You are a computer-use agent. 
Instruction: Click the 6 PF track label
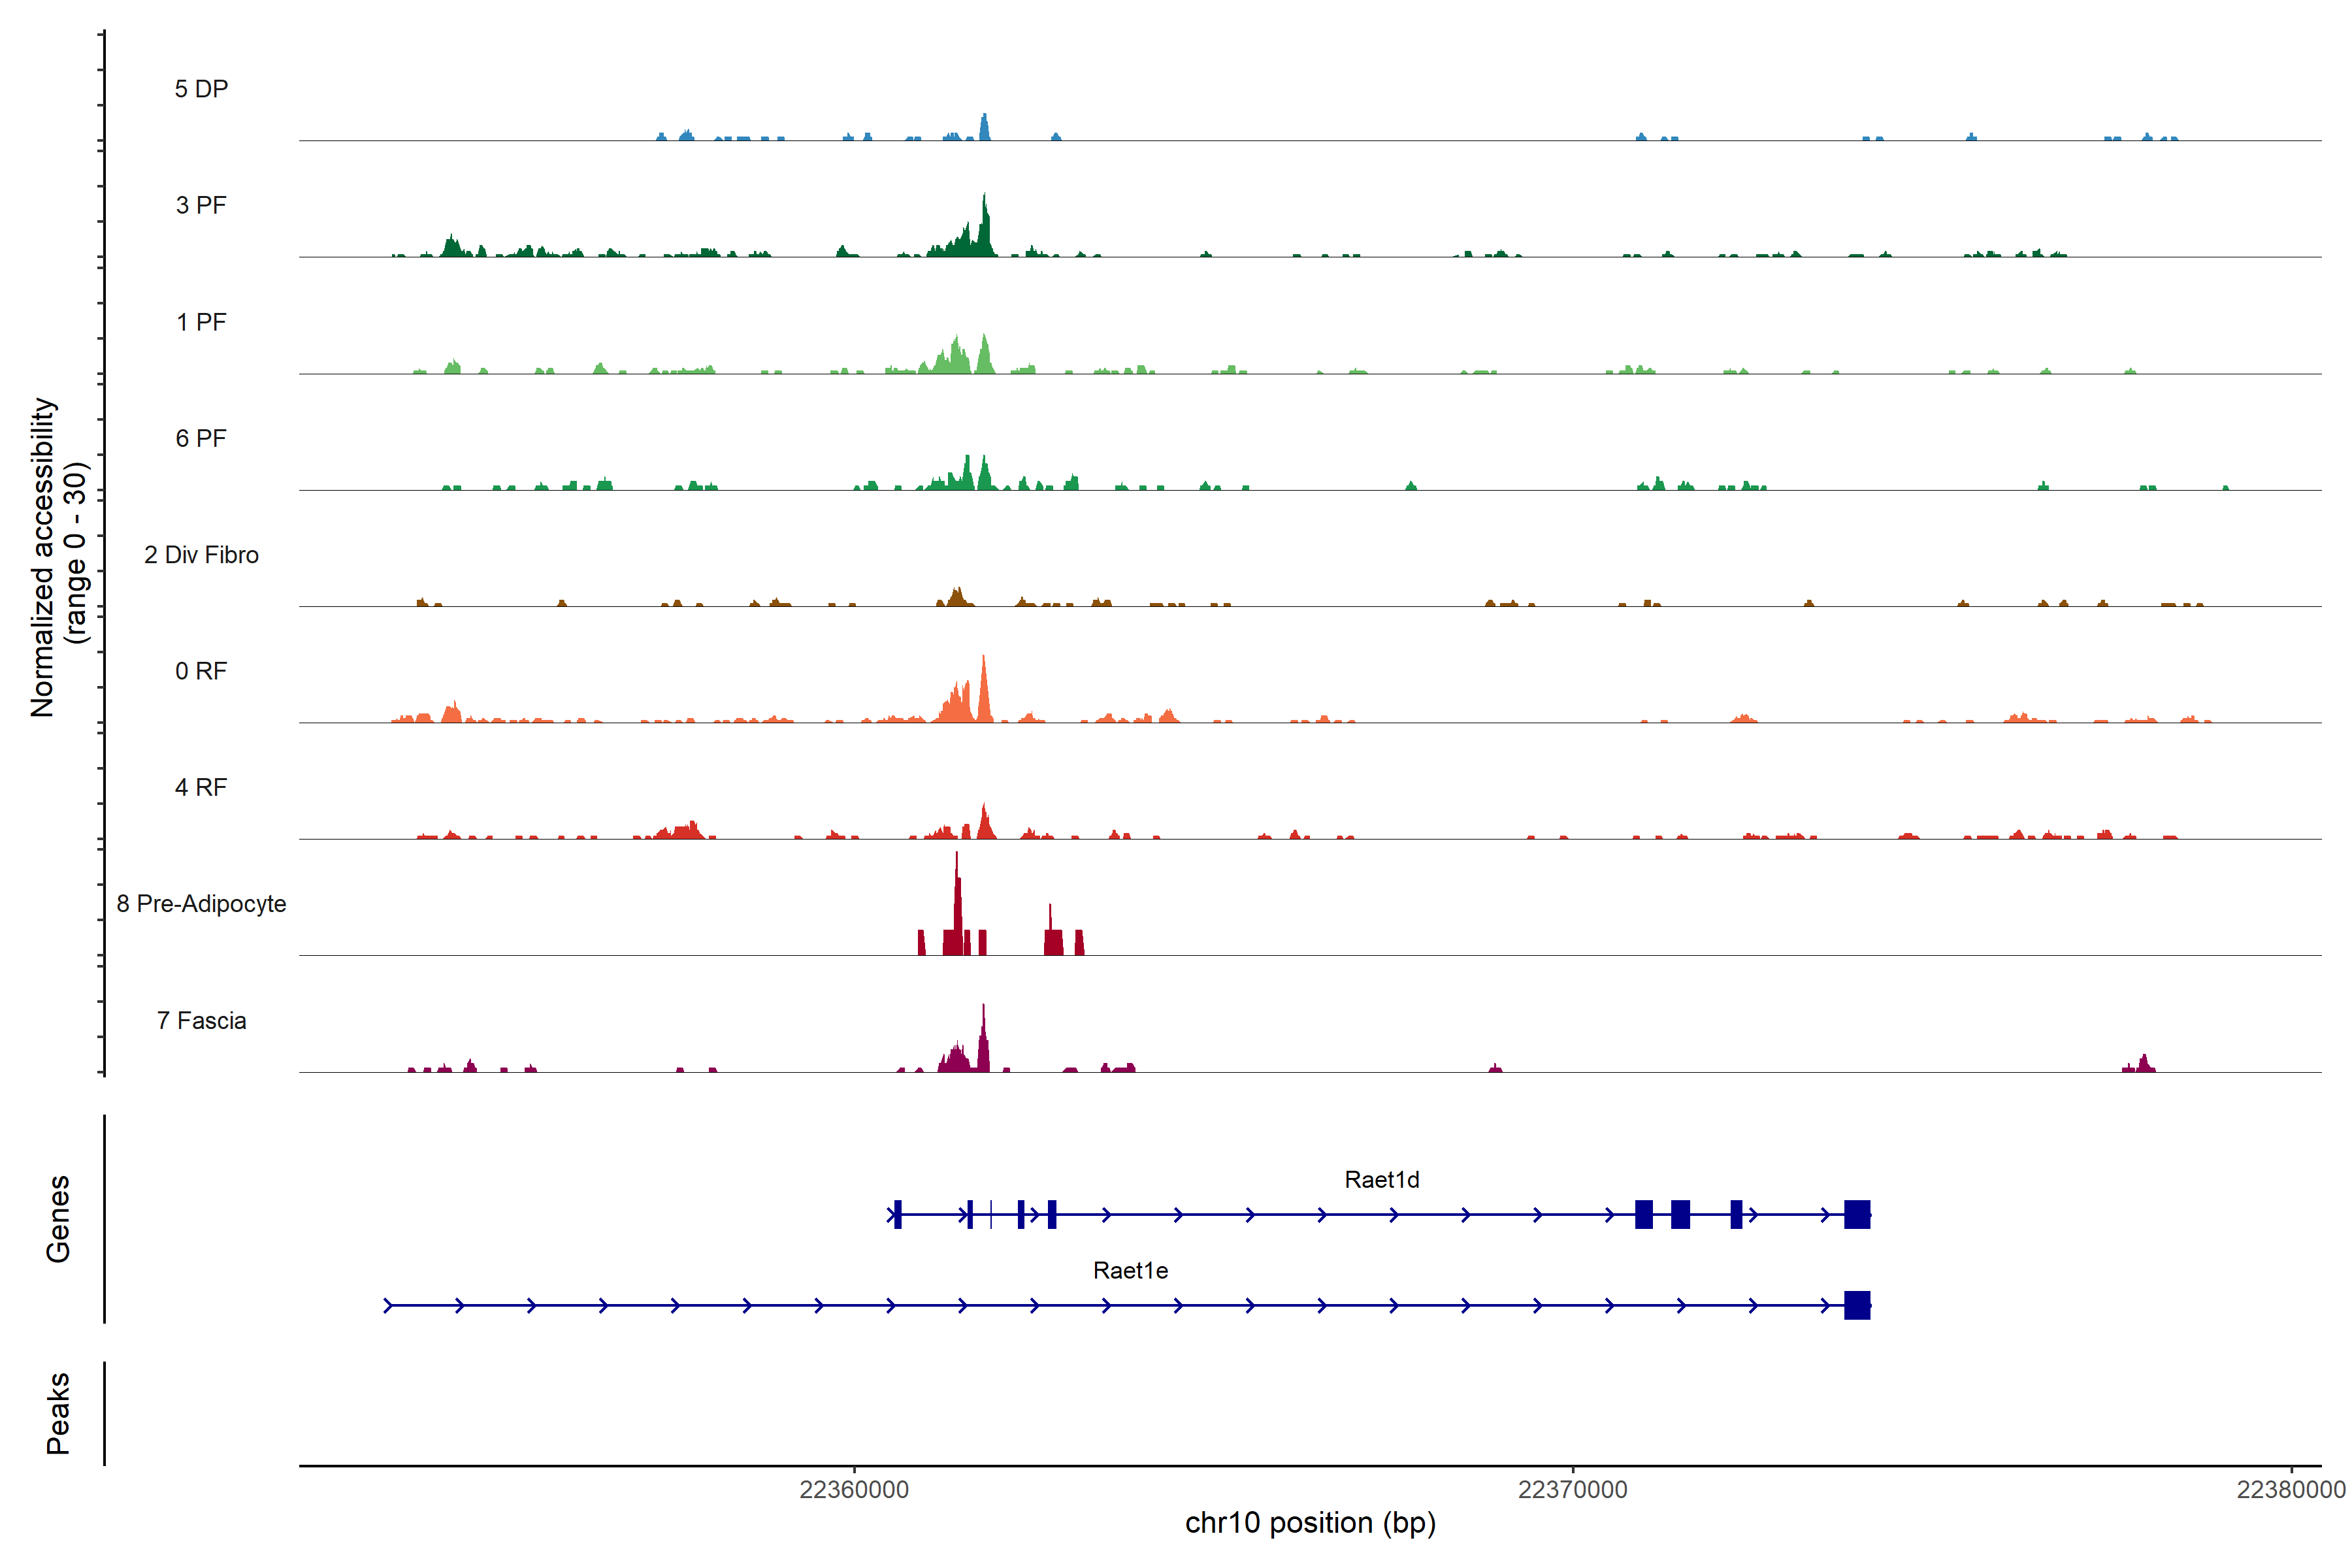tap(201, 438)
